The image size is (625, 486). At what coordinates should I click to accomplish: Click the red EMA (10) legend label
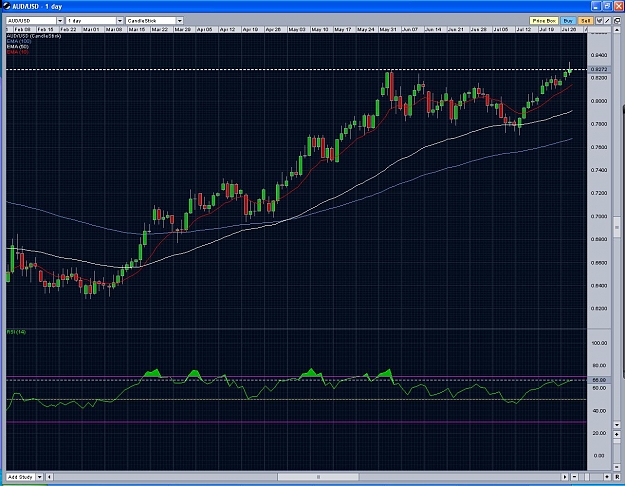click(18, 52)
